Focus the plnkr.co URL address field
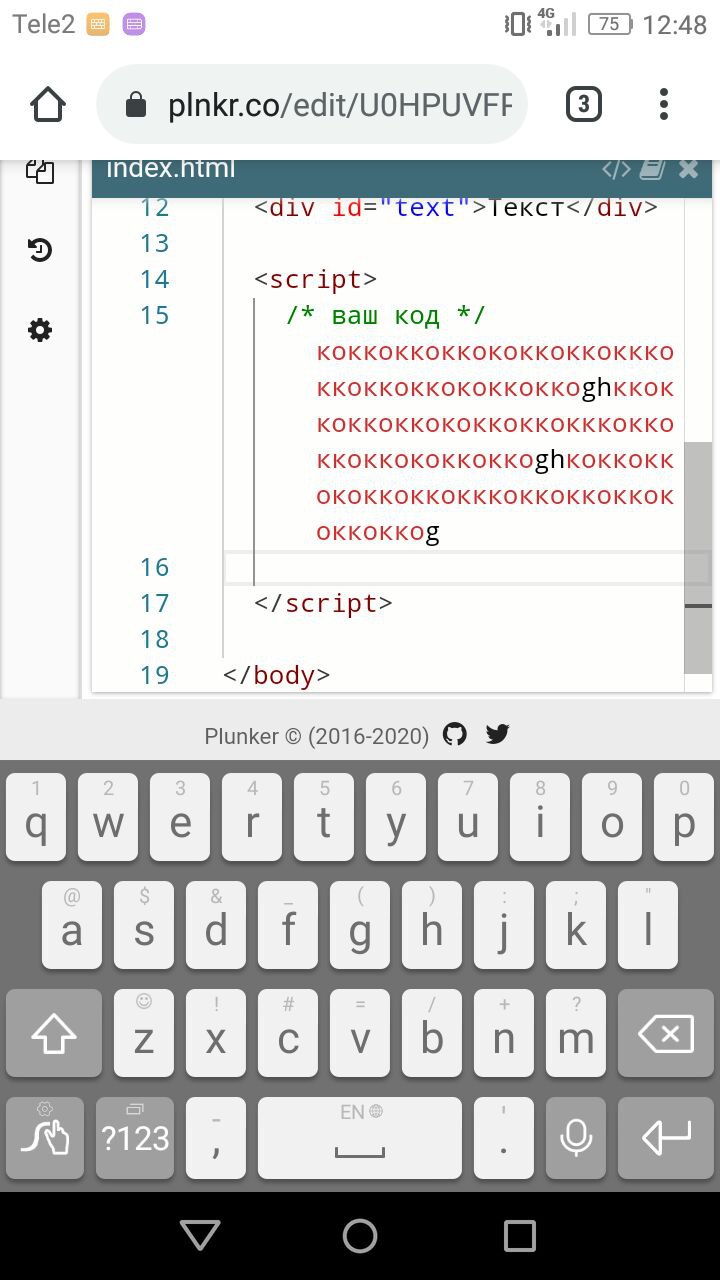 (x=311, y=105)
